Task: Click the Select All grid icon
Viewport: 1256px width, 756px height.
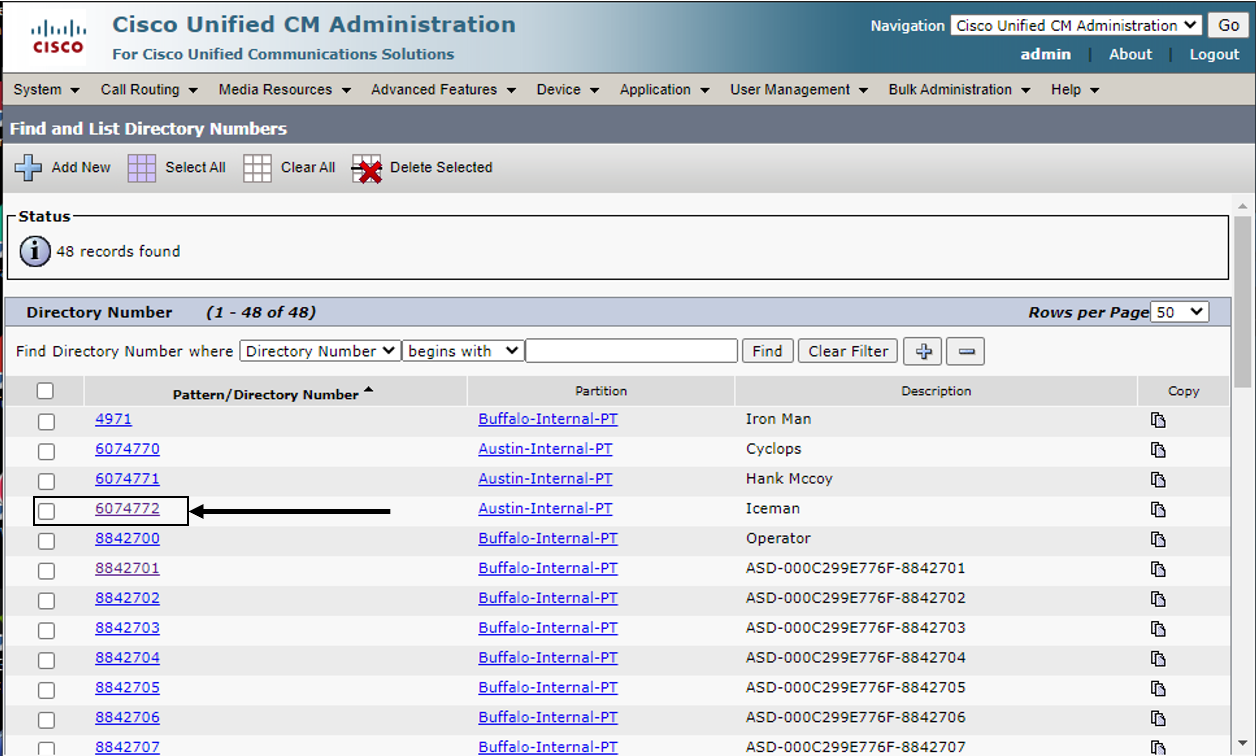Action: pyautogui.click(x=142, y=168)
